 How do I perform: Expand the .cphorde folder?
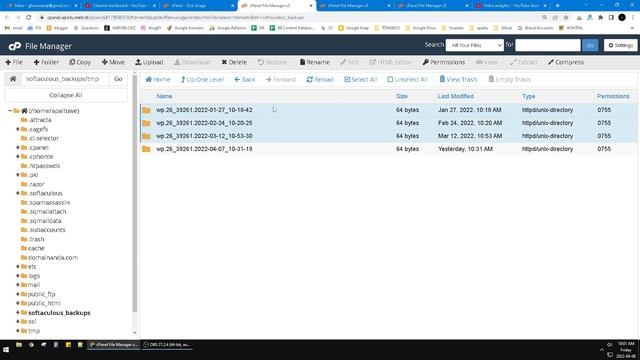click(18, 156)
